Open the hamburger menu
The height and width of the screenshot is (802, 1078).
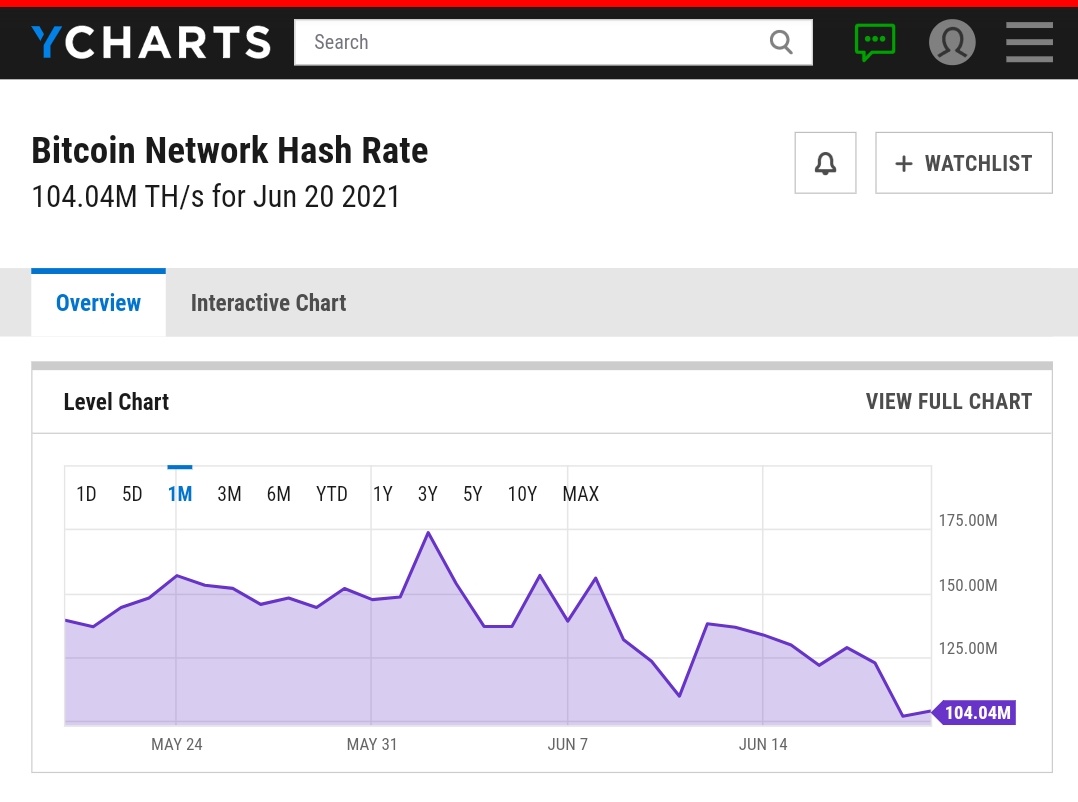1029,42
